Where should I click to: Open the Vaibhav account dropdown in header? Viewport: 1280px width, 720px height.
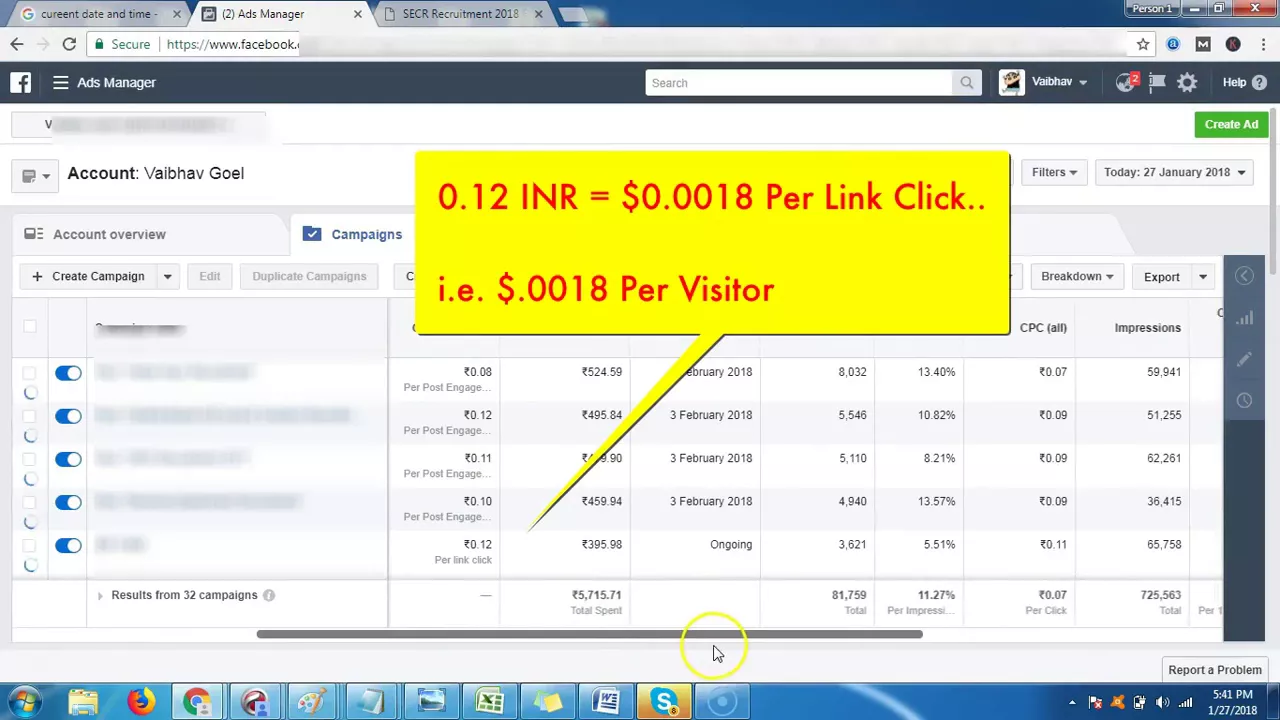click(x=1059, y=83)
